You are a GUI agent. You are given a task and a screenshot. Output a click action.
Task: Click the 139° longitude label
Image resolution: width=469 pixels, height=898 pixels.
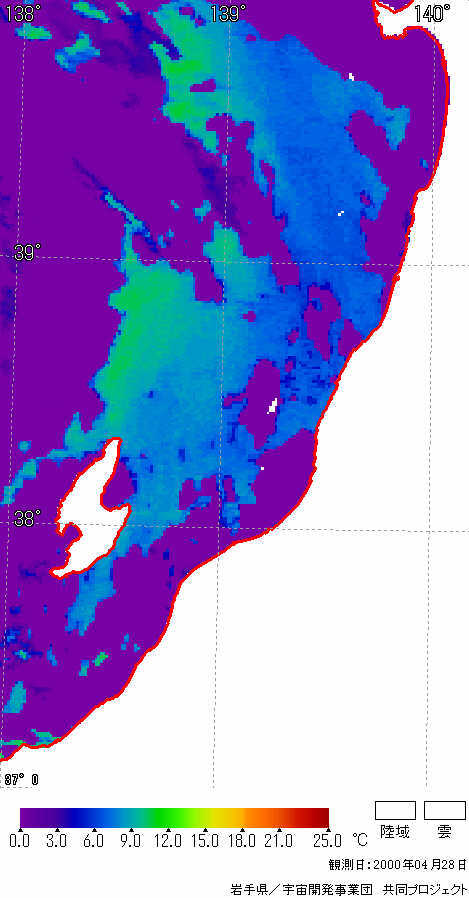pos(228,13)
